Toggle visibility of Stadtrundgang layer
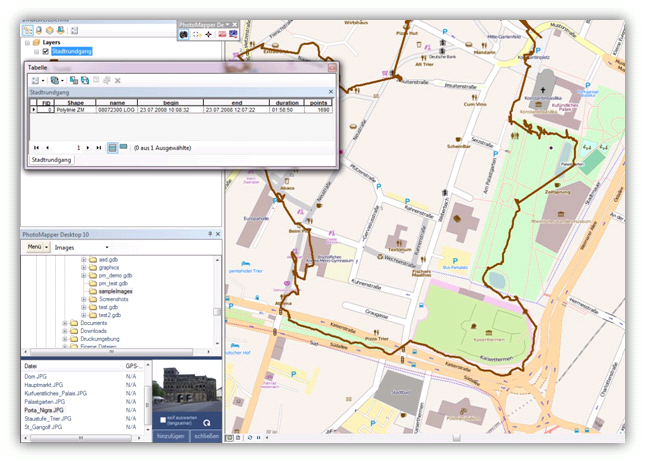This screenshot has width=645, height=463. [x=46, y=52]
